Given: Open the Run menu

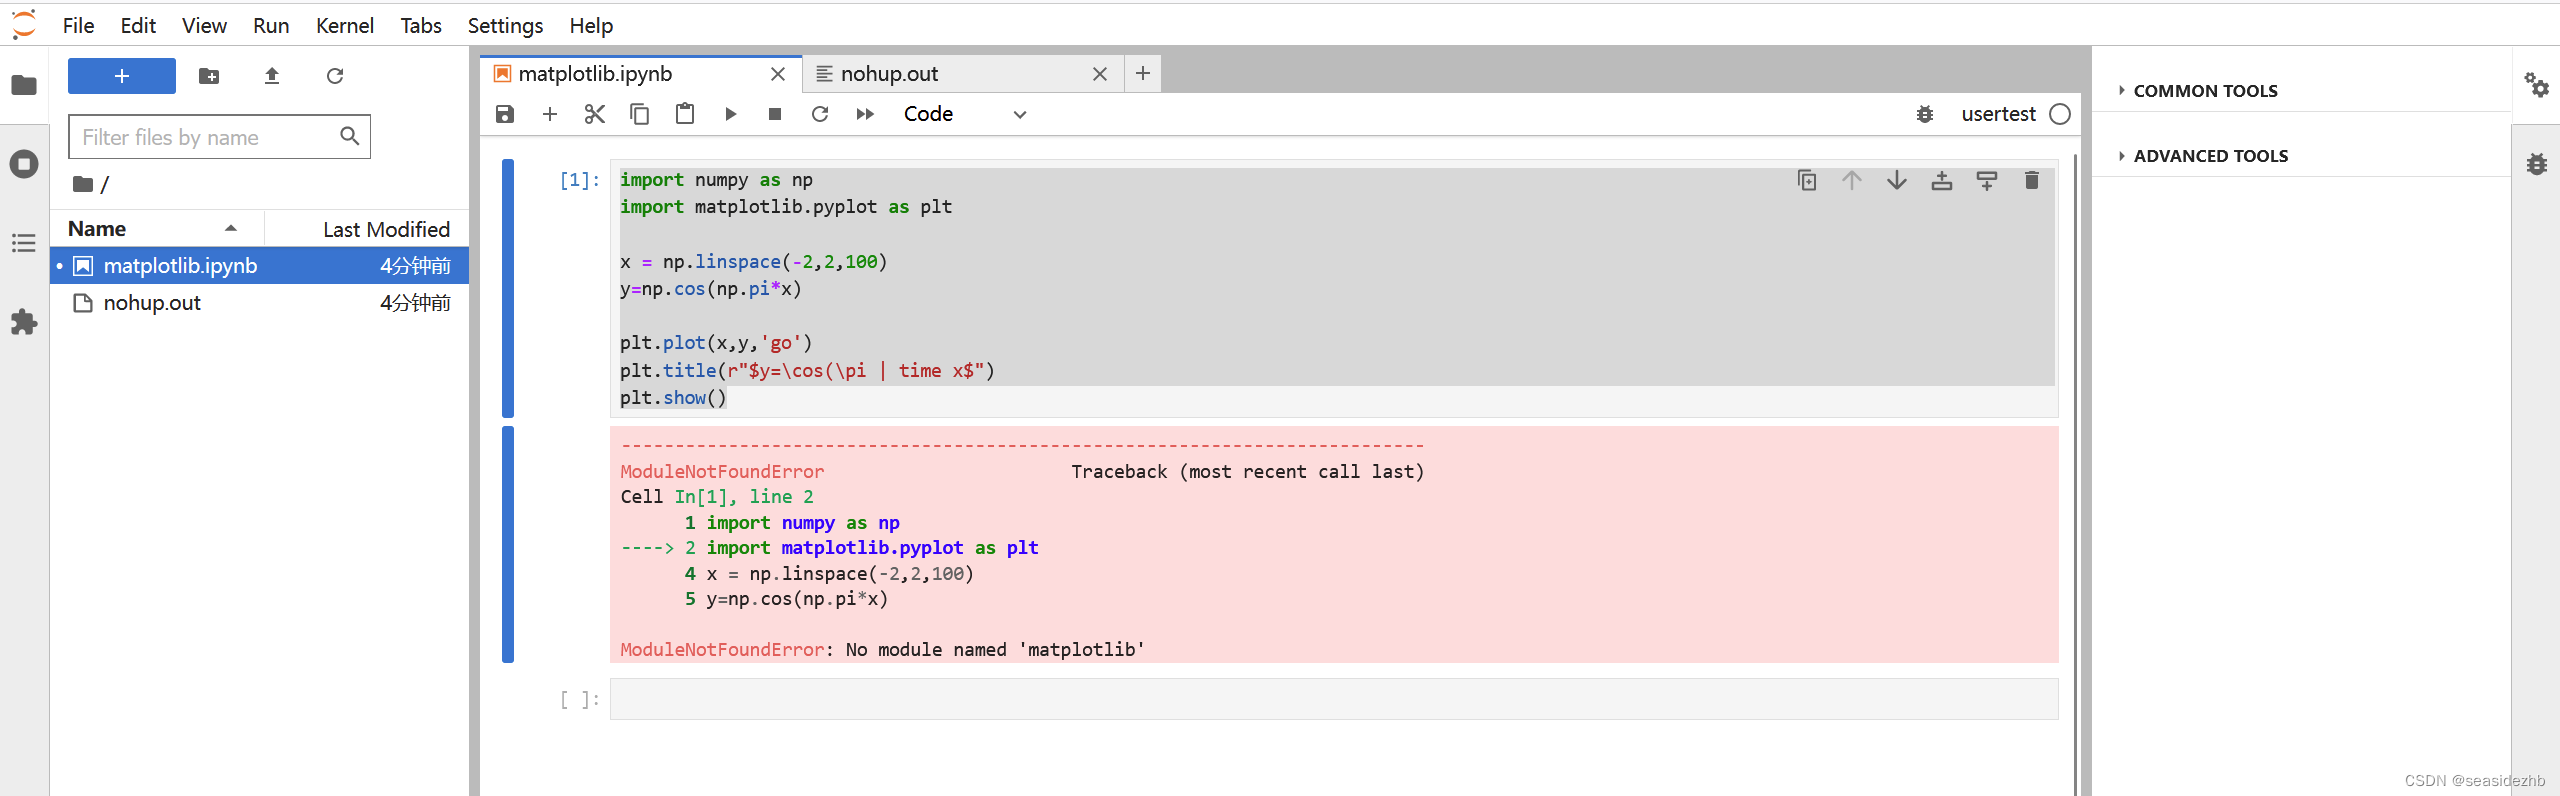Looking at the screenshot, I should pos(271,26).
